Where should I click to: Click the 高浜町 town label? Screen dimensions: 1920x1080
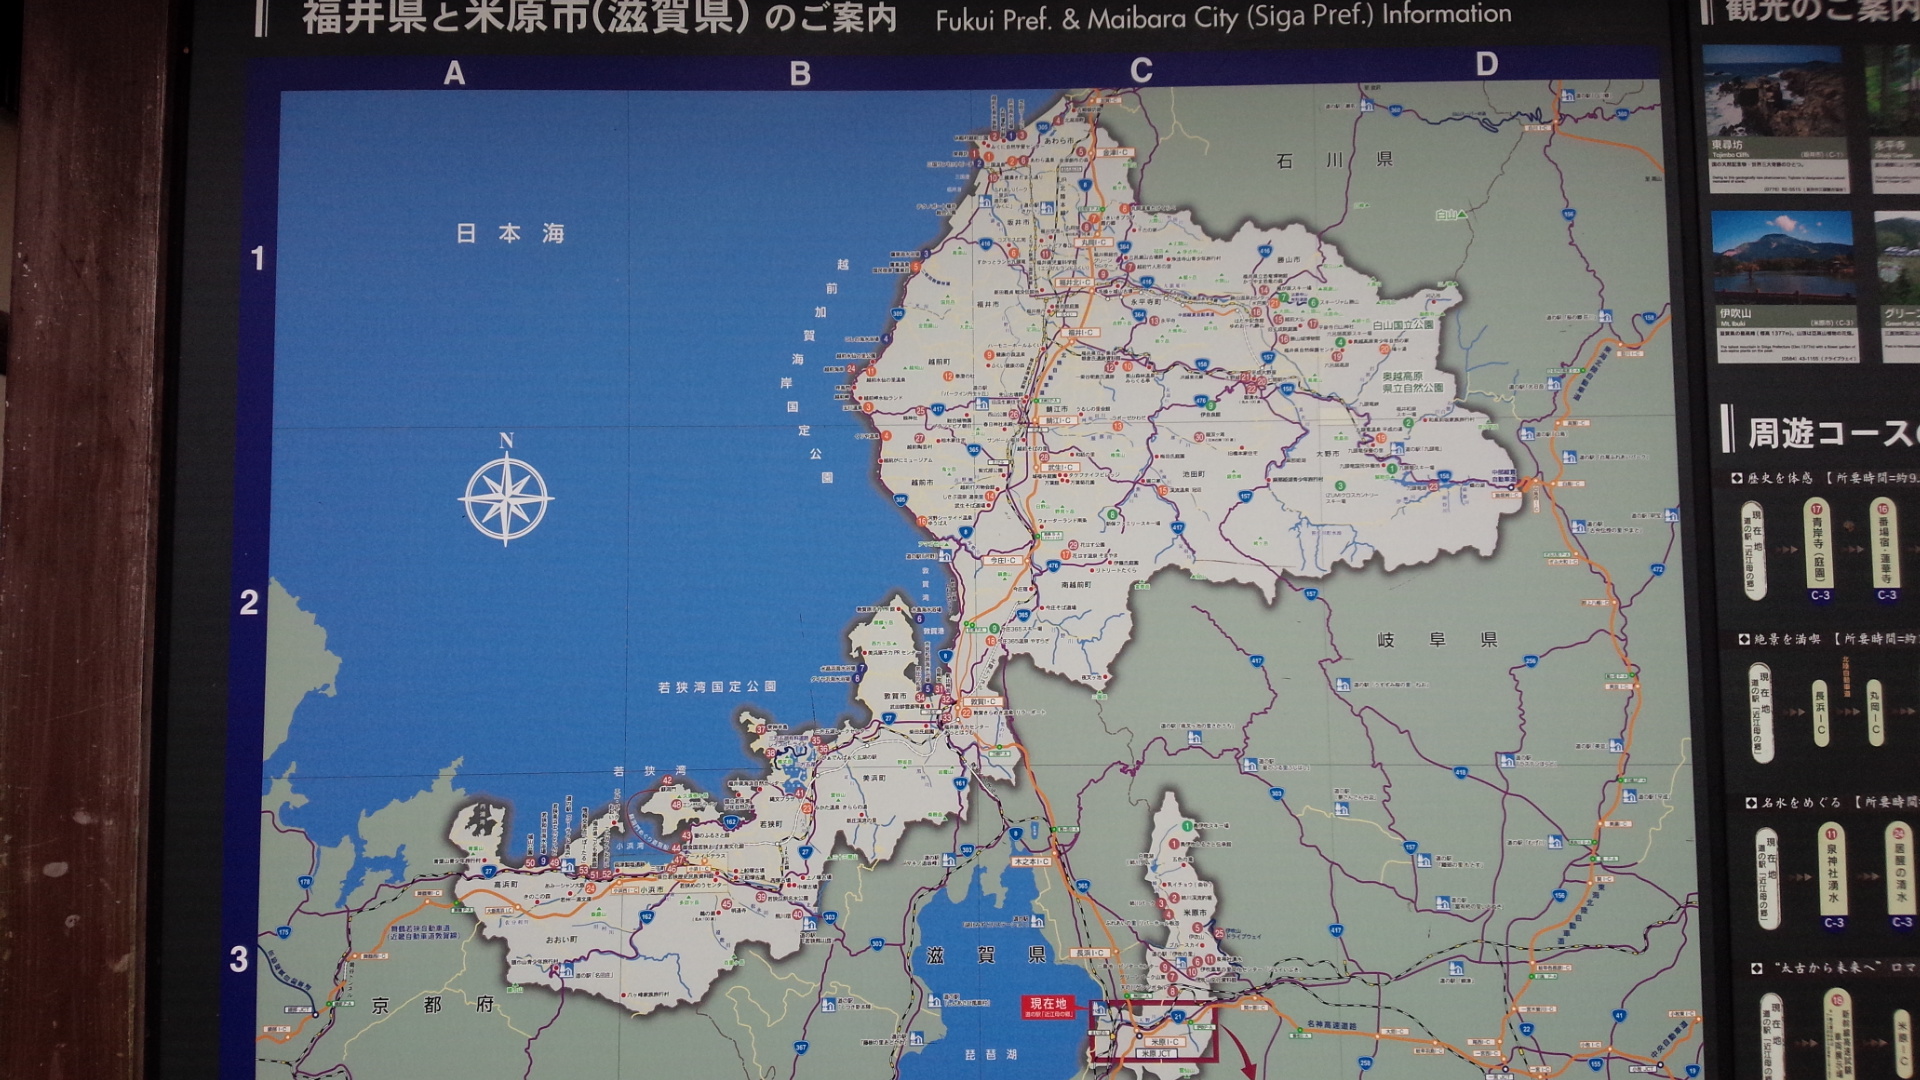[x=506, y=885]
